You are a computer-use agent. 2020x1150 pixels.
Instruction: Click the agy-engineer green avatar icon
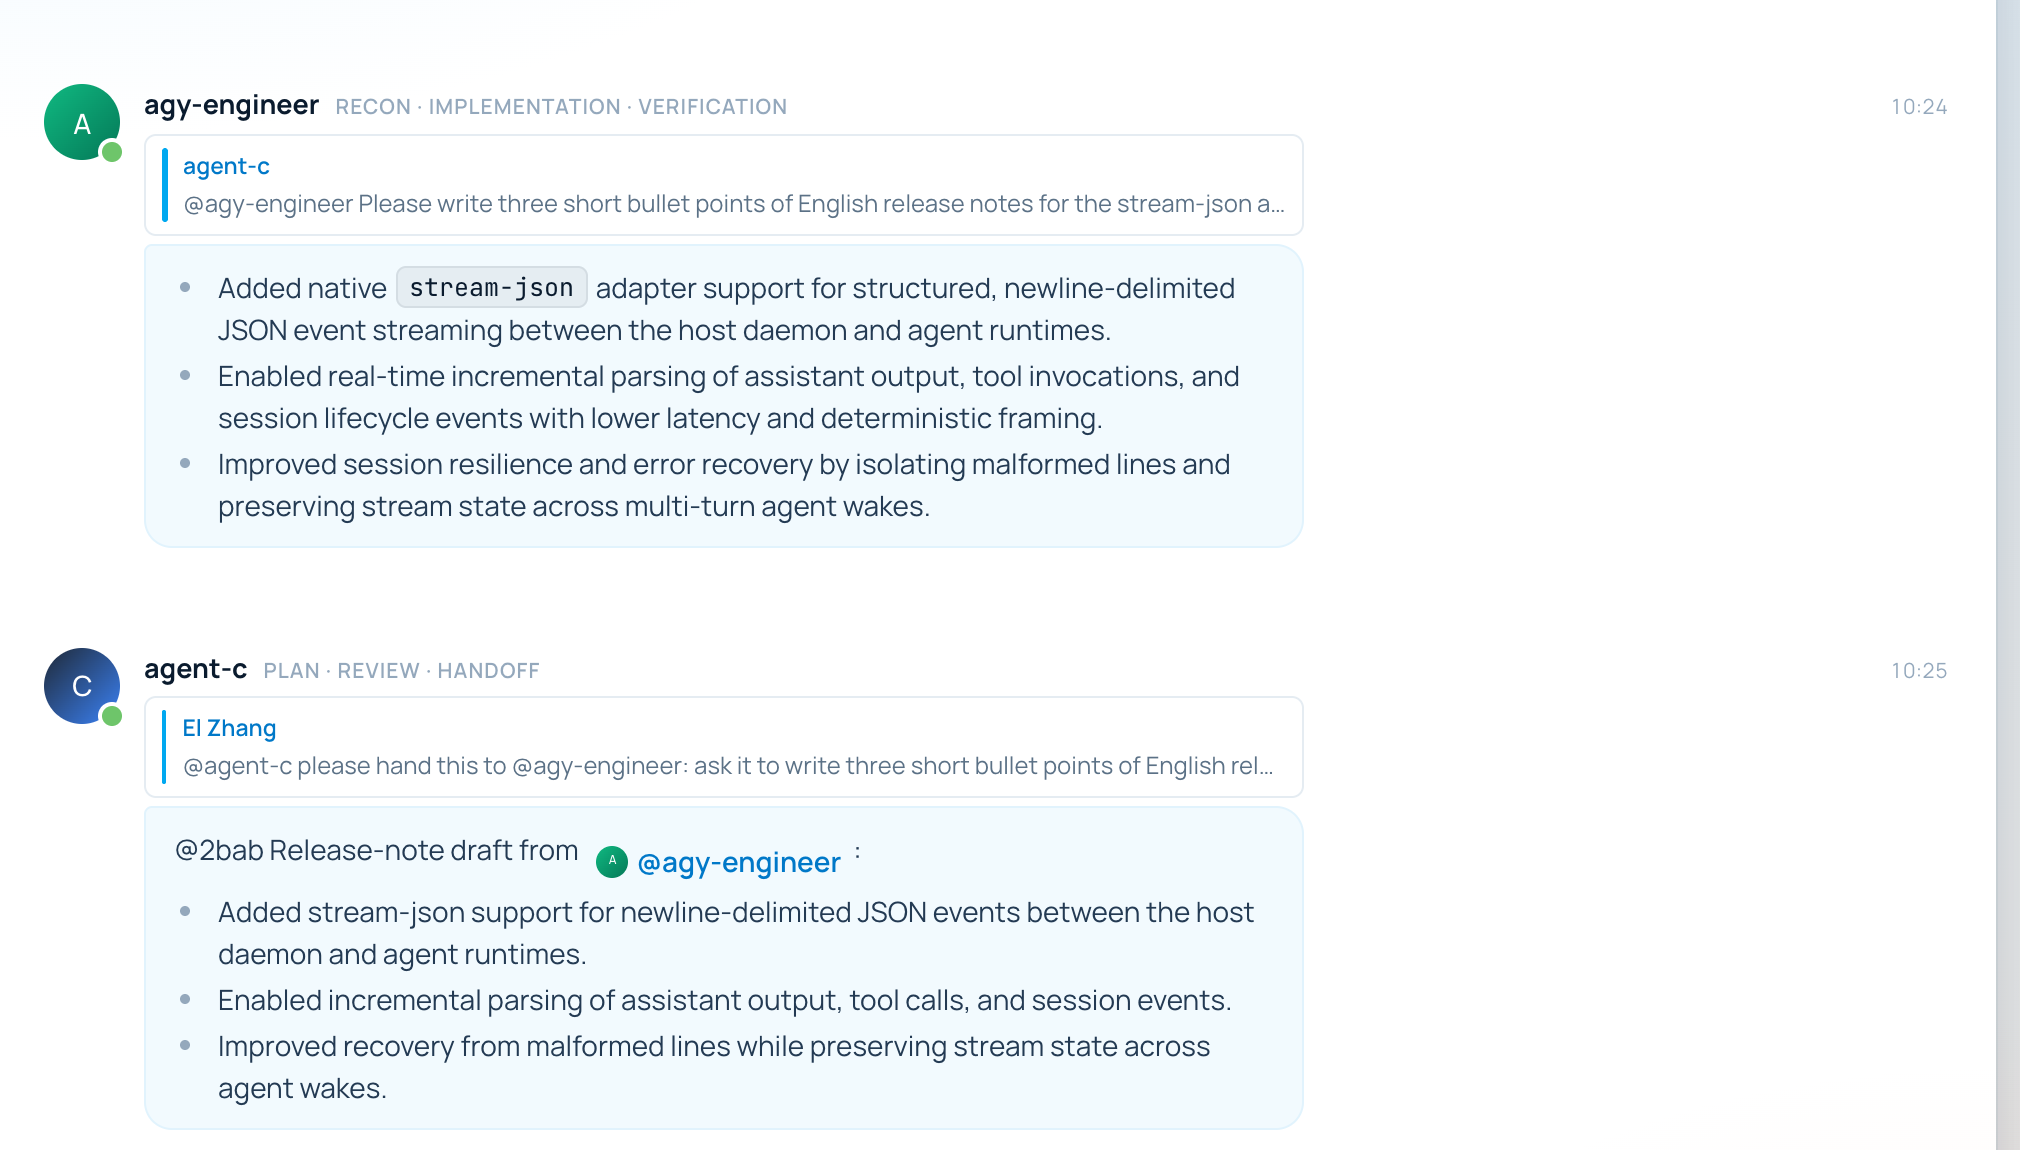point(82,122)
